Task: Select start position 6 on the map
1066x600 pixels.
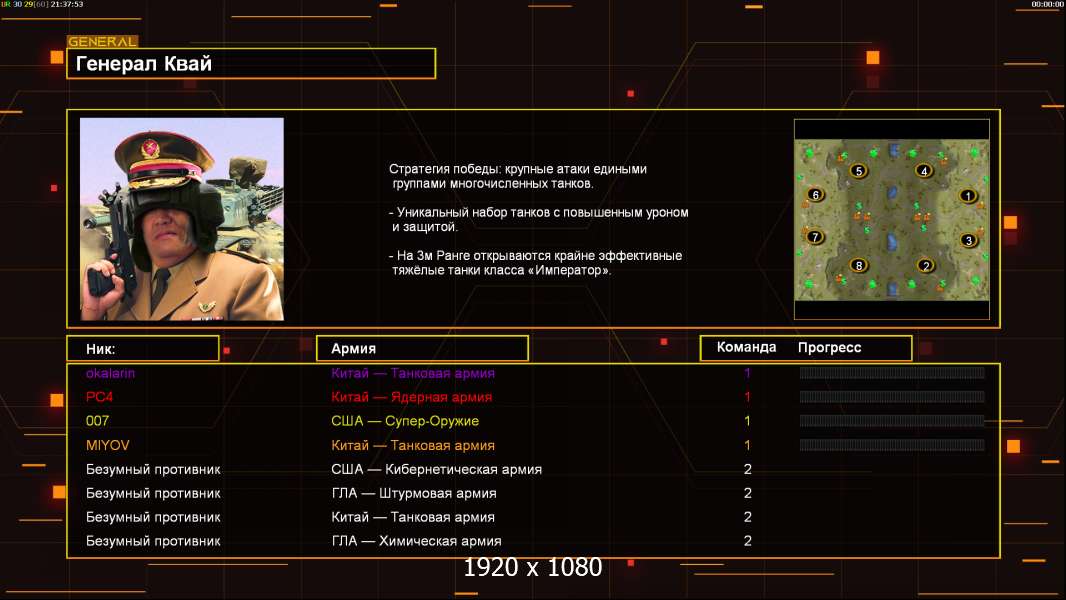Action: (816, 195)
